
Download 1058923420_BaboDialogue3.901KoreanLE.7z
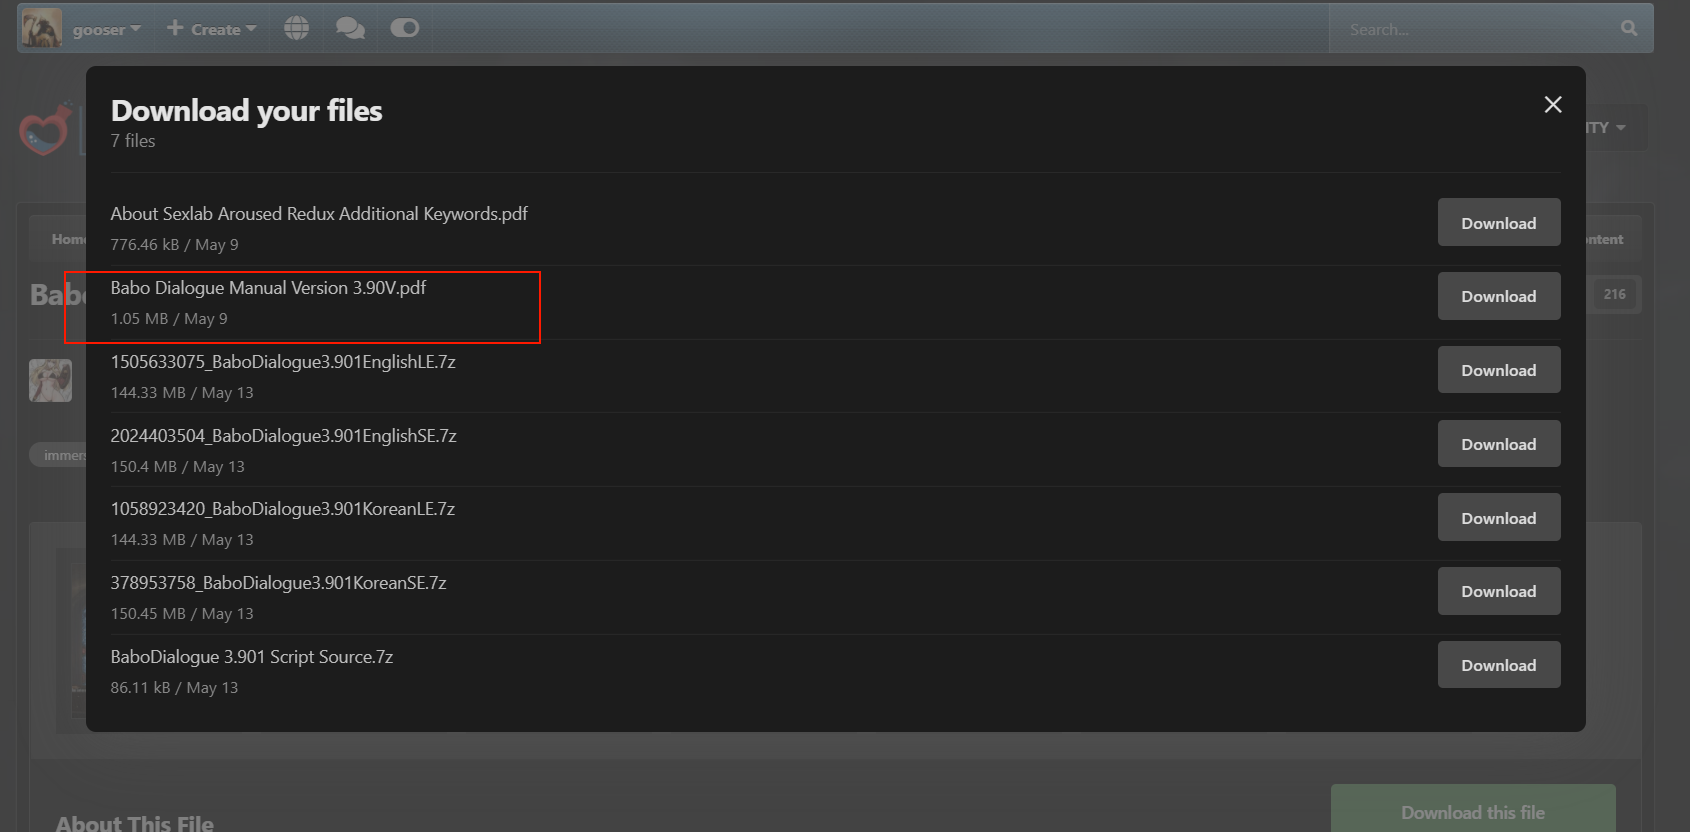[x=1499, y=518]
